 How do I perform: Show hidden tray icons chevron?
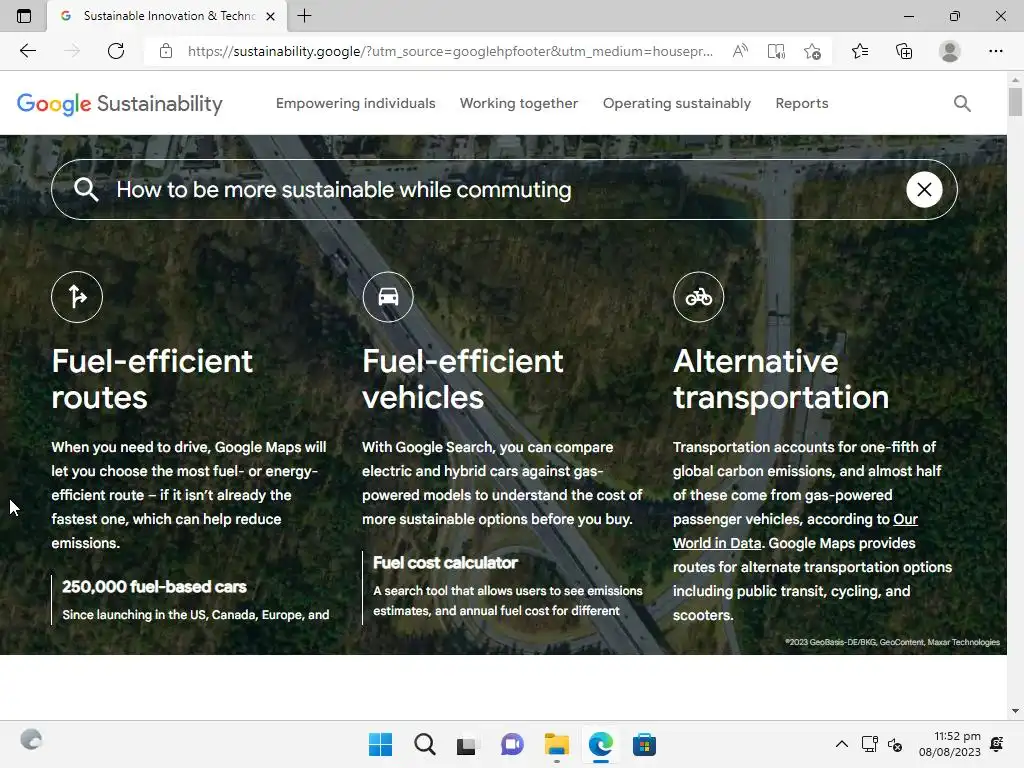coord(842,744)
